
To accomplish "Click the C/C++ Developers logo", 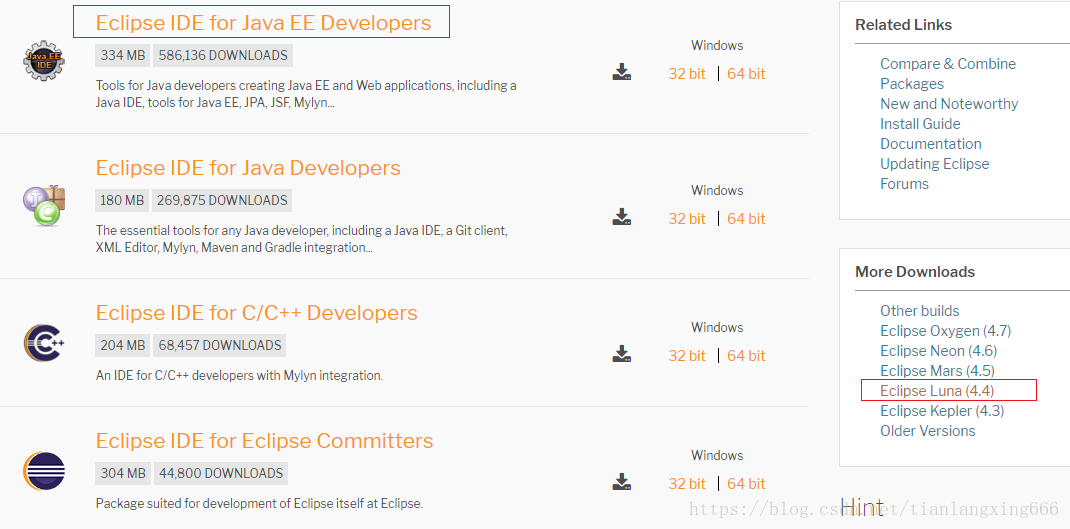I will (44, 342).
